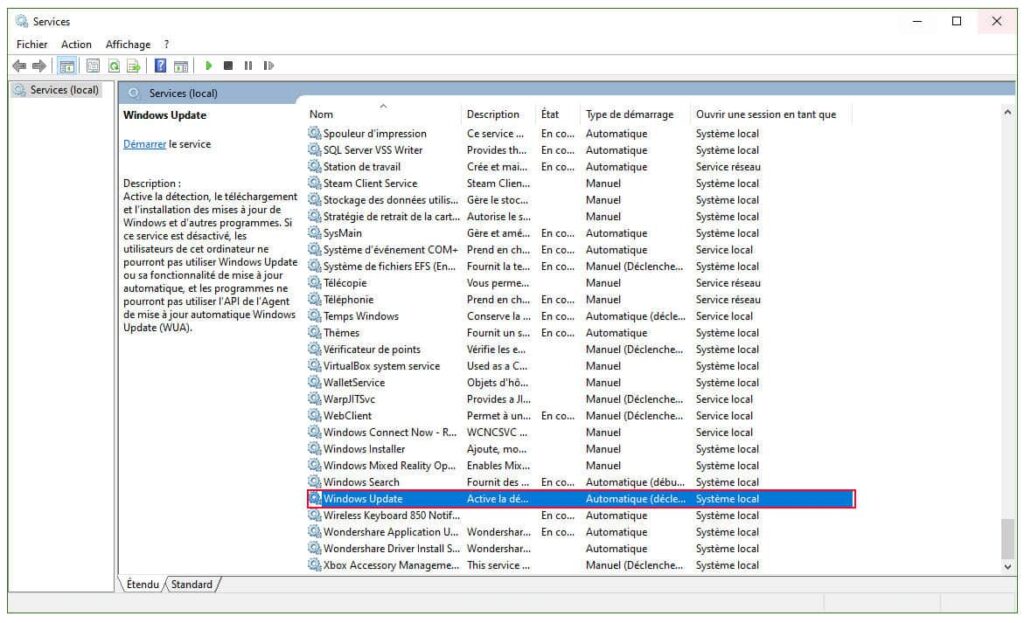Open the Action menu

click(x=76, y=44)
